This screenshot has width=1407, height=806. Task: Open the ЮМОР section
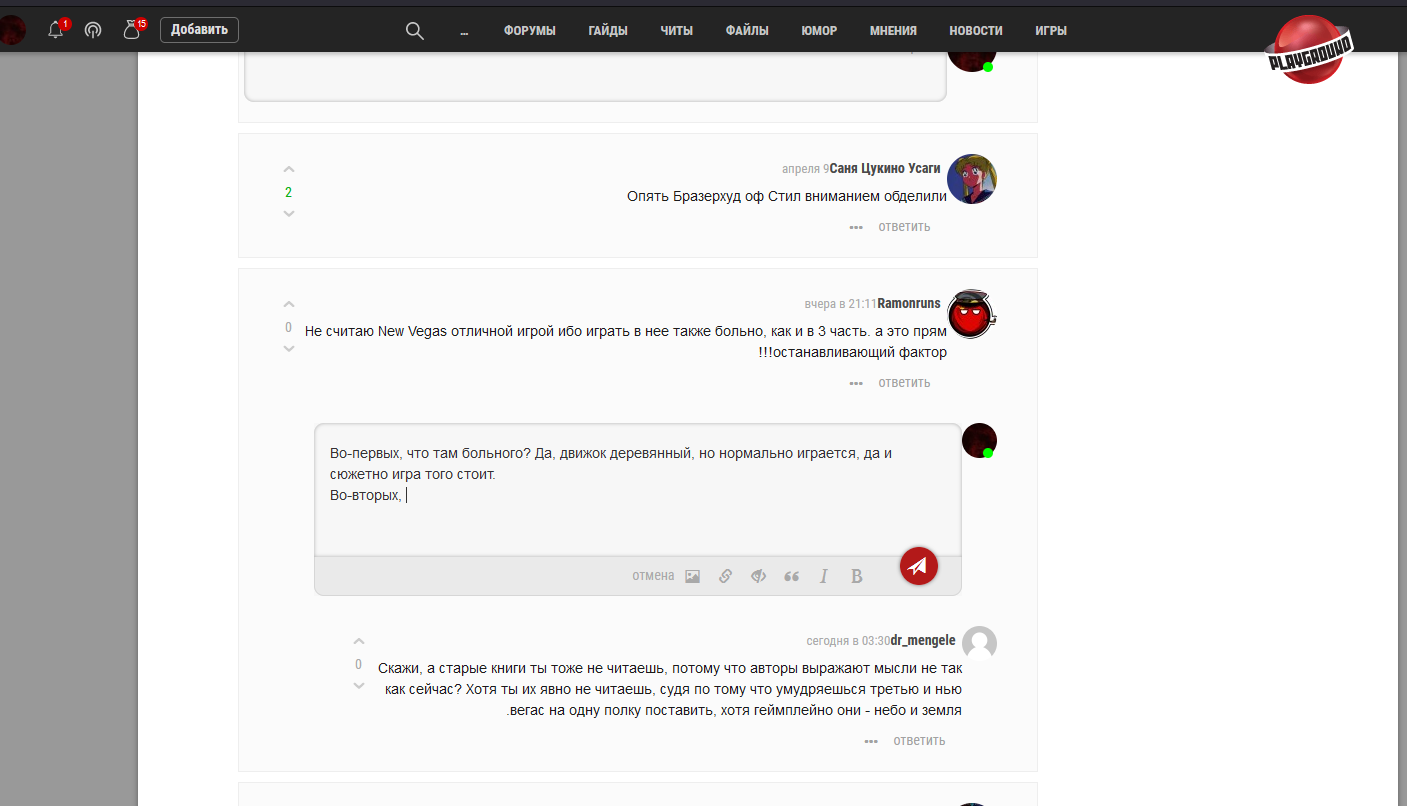819,31
